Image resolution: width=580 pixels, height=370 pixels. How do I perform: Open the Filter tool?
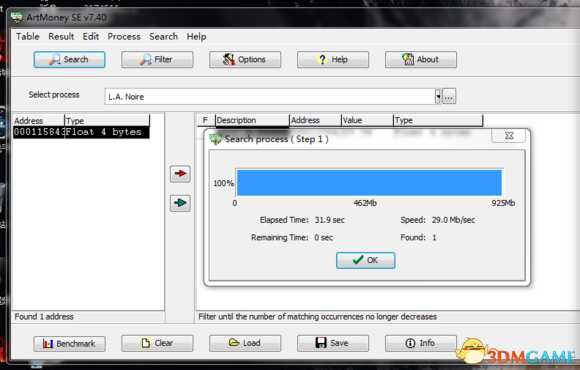[x=157, y=60]
